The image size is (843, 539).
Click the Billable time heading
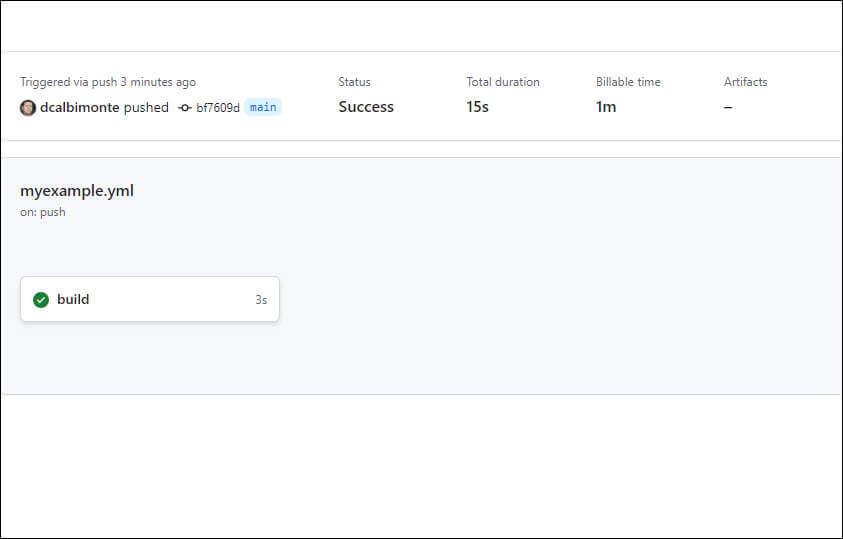628,82
